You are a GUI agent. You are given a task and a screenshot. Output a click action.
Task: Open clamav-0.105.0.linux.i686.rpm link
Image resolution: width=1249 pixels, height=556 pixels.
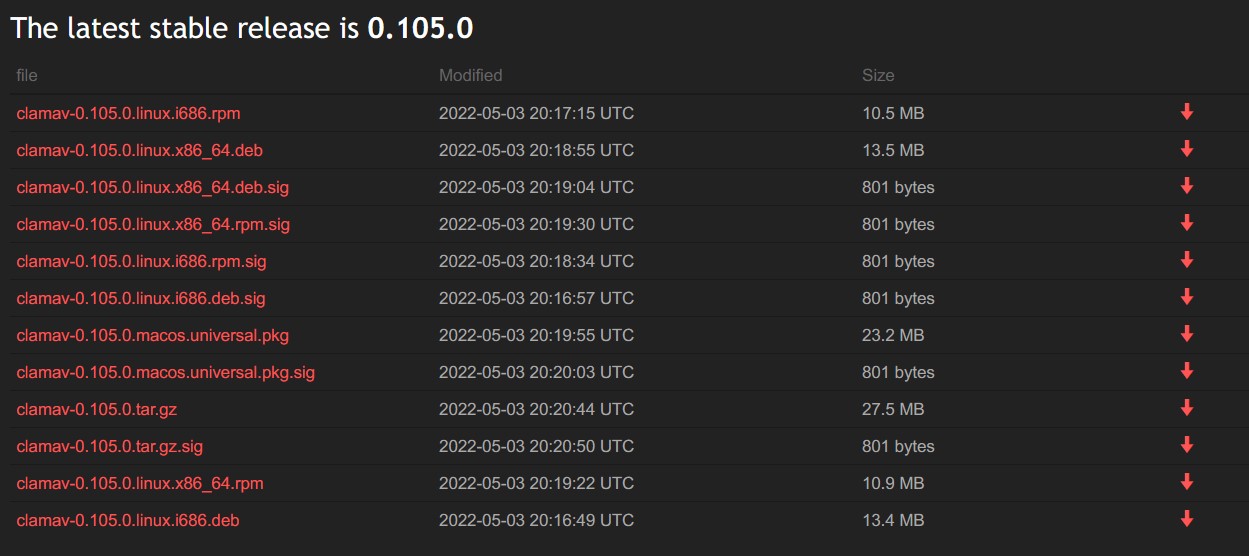pyautogui.click(x=128, y=113)
